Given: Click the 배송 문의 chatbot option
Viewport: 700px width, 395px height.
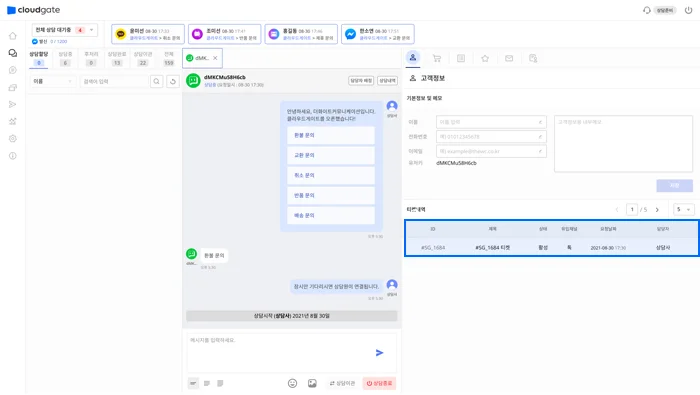Looking at the screenshot, I should click(x=331, y=216).
